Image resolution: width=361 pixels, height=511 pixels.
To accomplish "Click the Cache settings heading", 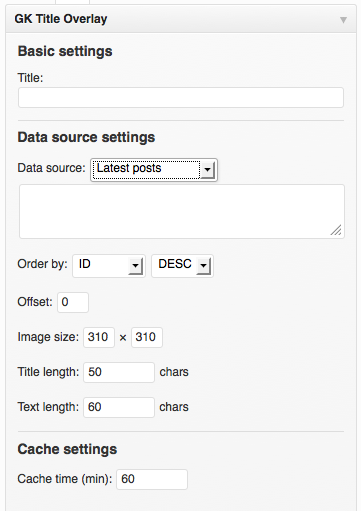I will [x=67, y=449].
